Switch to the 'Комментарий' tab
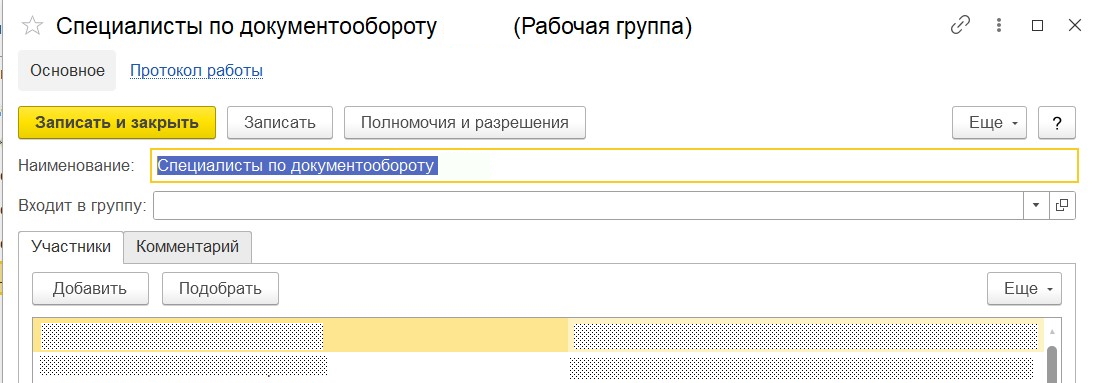This screenshot has width=1100, height=383. tap(187, 247)
